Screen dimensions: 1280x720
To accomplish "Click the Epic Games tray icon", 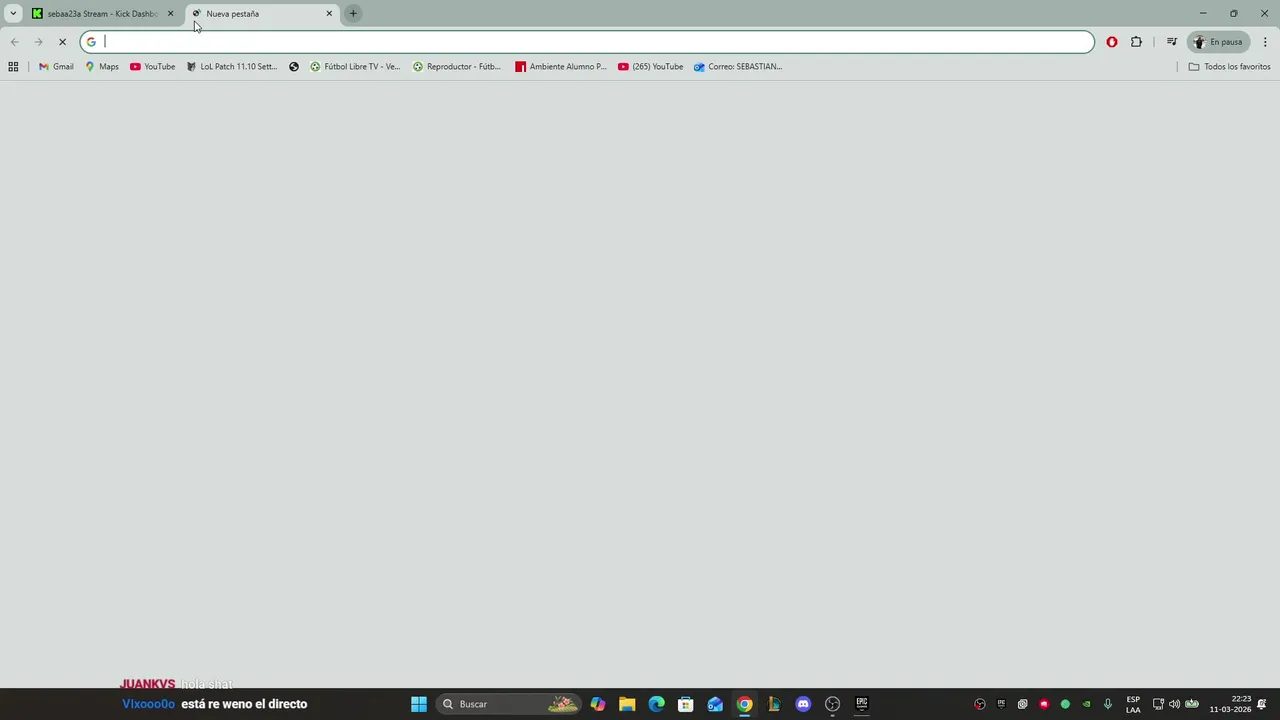I will click(1001, 704).
